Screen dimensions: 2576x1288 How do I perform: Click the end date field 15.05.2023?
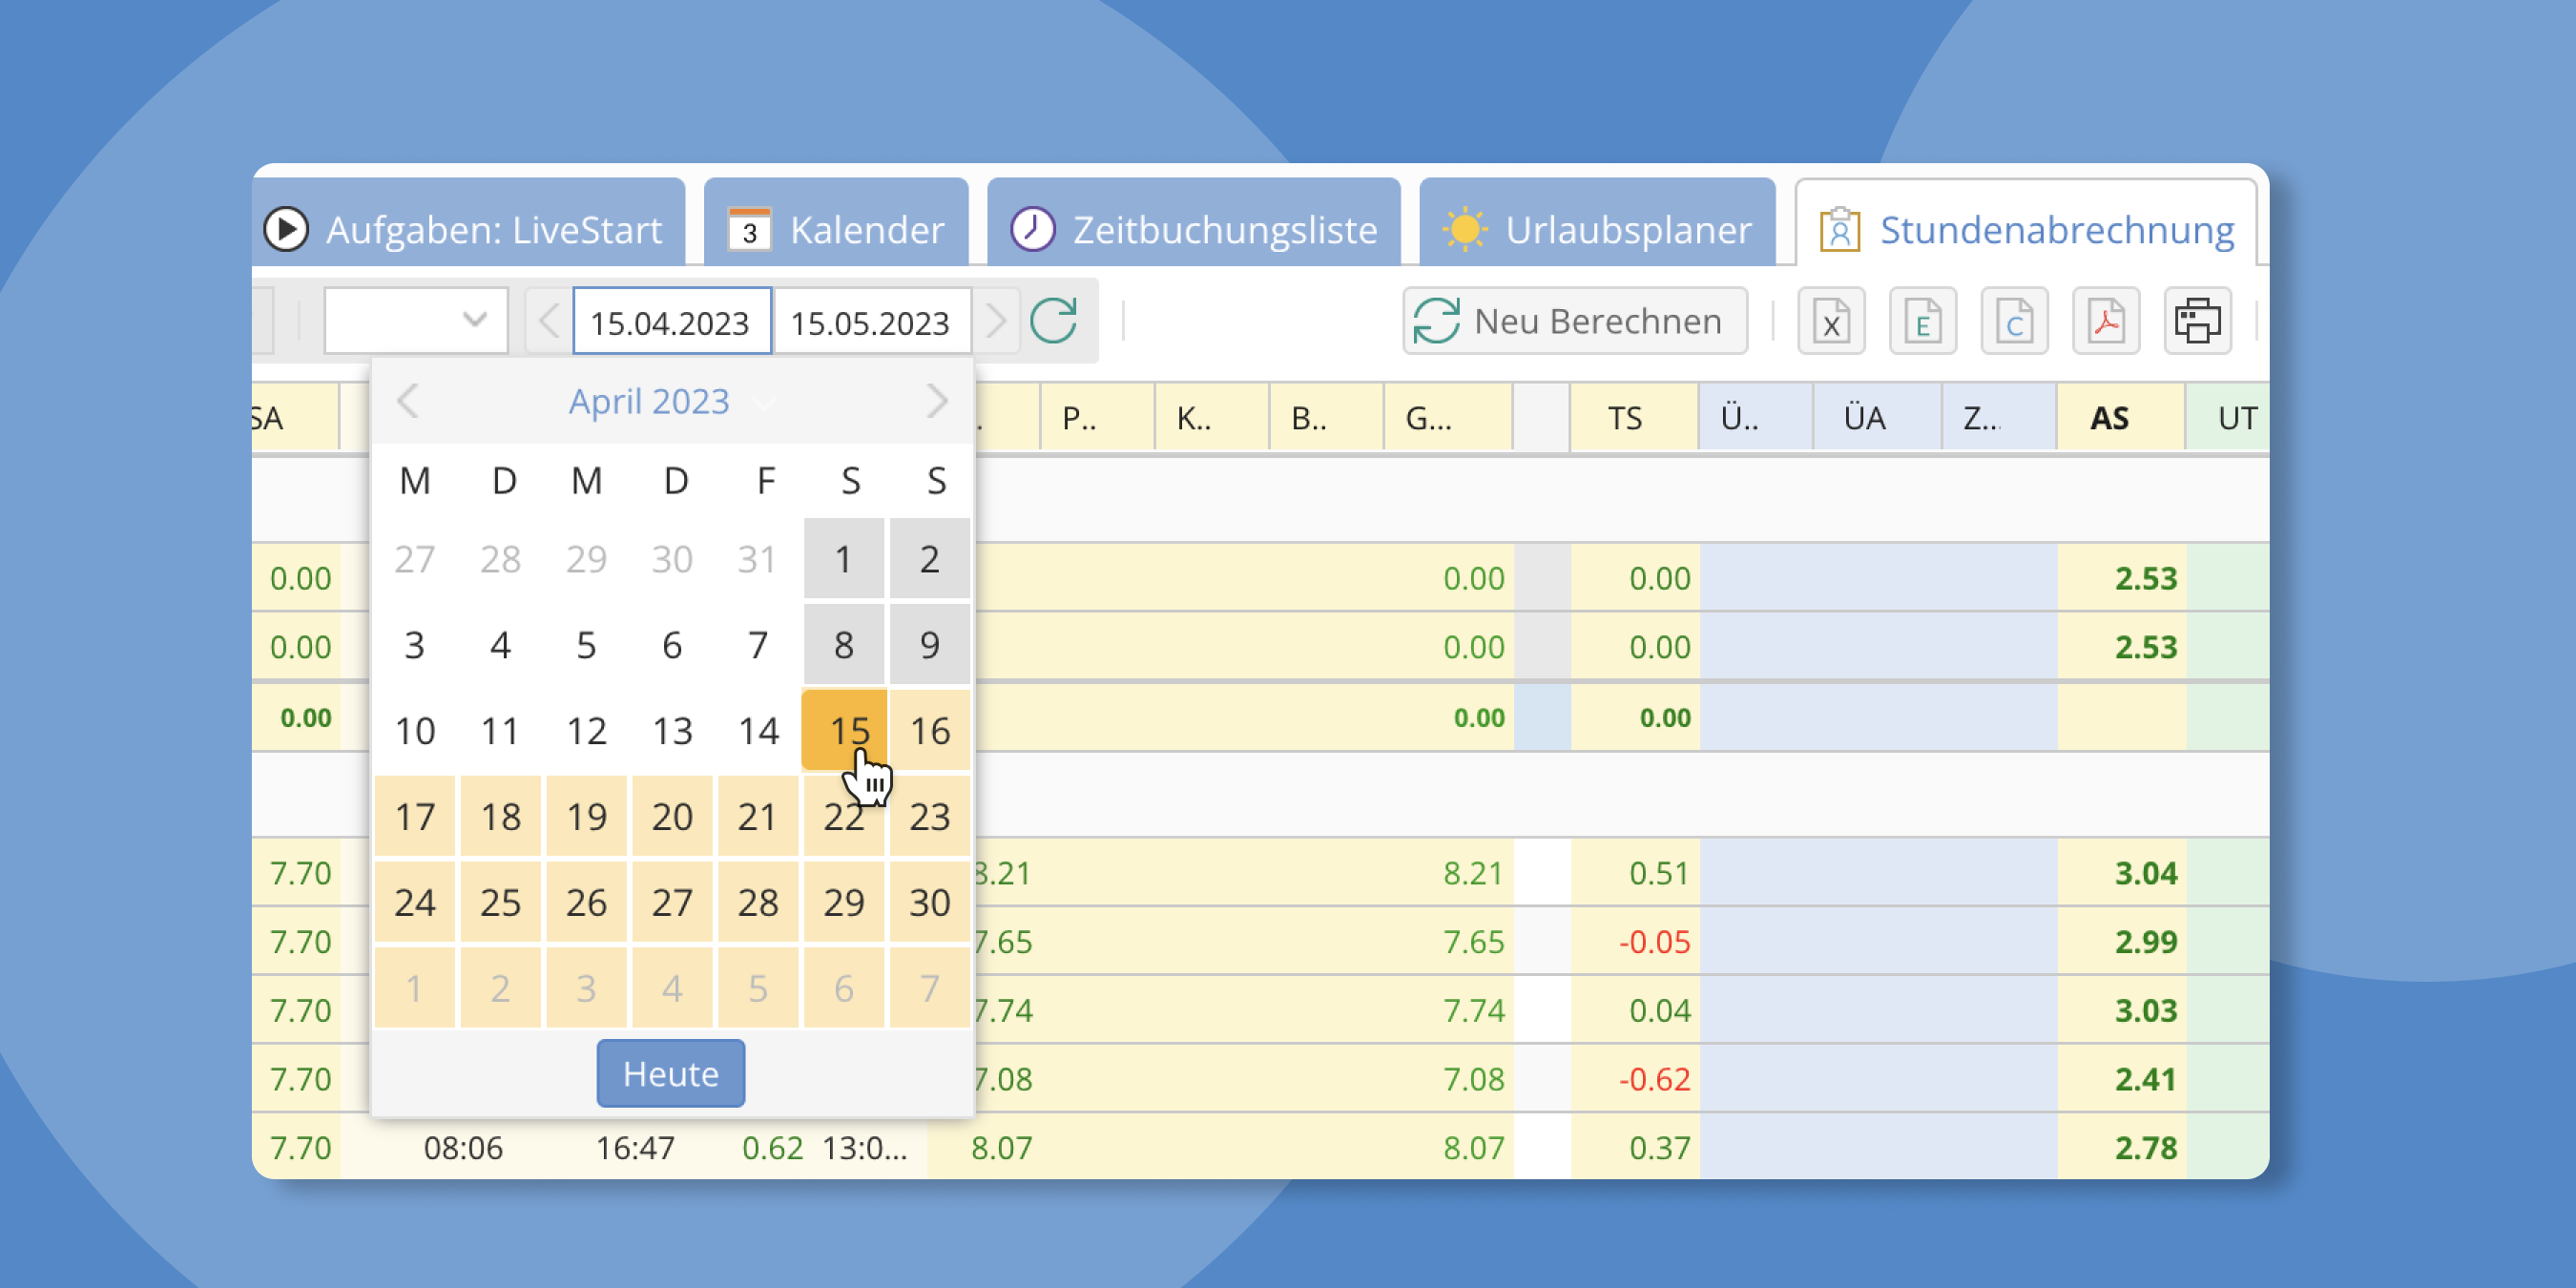872,321
